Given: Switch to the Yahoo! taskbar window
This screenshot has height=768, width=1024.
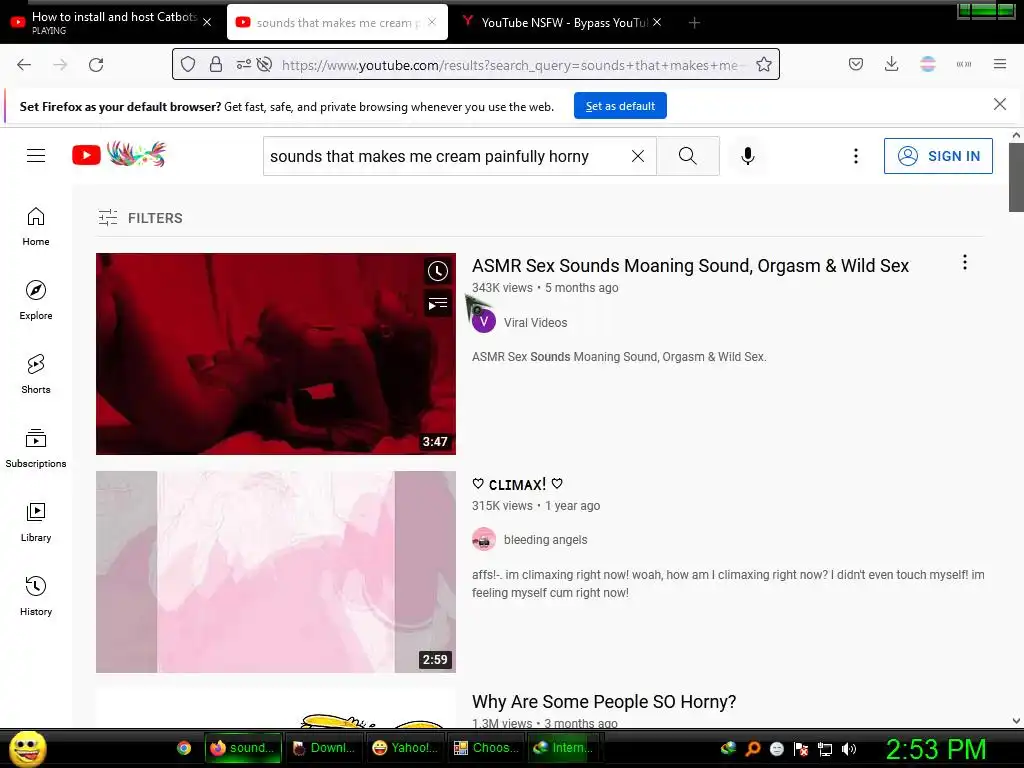Looking at the screenshot, I should (406, 748).
